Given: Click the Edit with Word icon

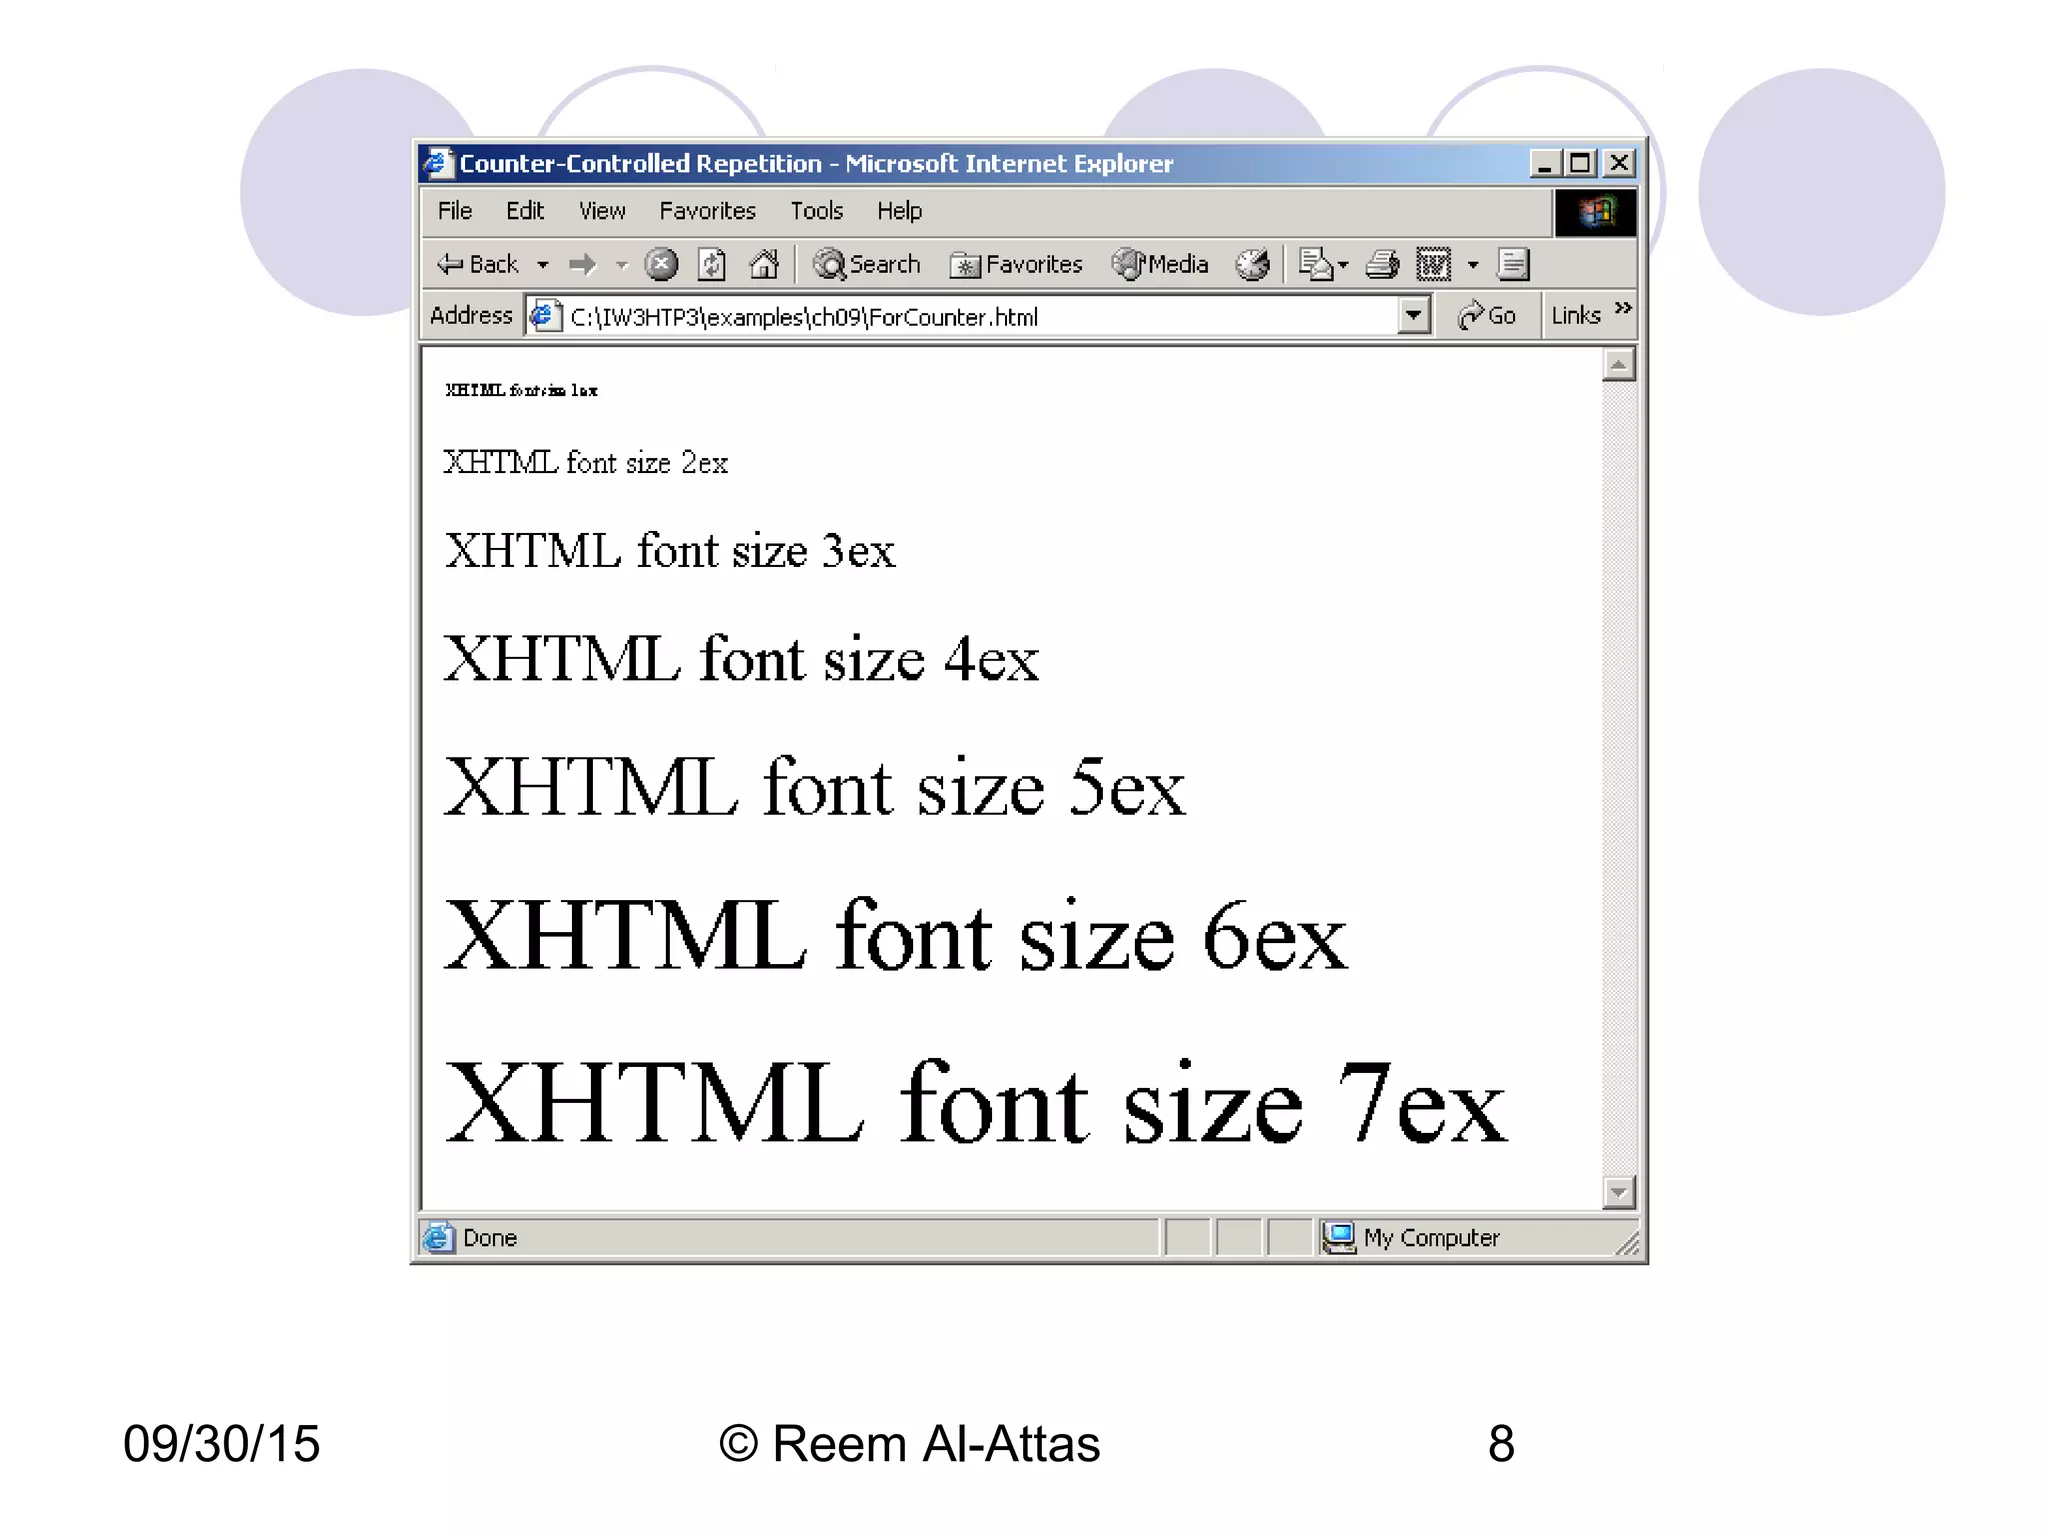Looking at the screenshot, I should pos(1433,264).
